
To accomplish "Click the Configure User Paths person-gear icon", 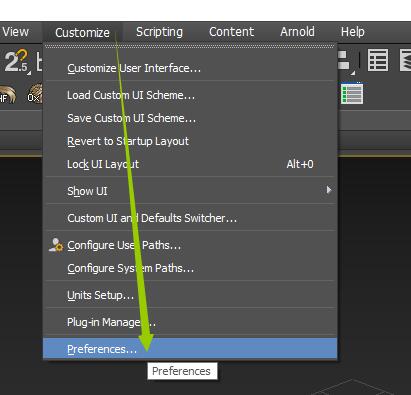I will coord(56,245).
